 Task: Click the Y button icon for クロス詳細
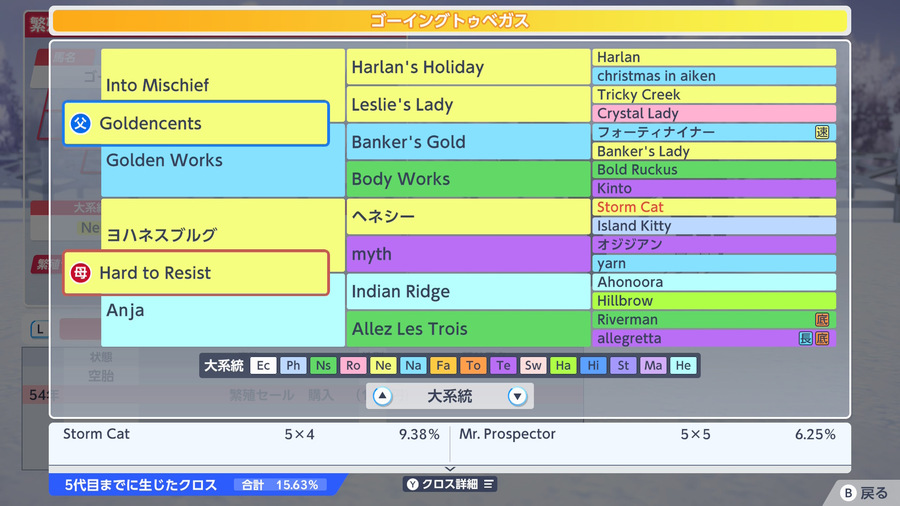413,484
